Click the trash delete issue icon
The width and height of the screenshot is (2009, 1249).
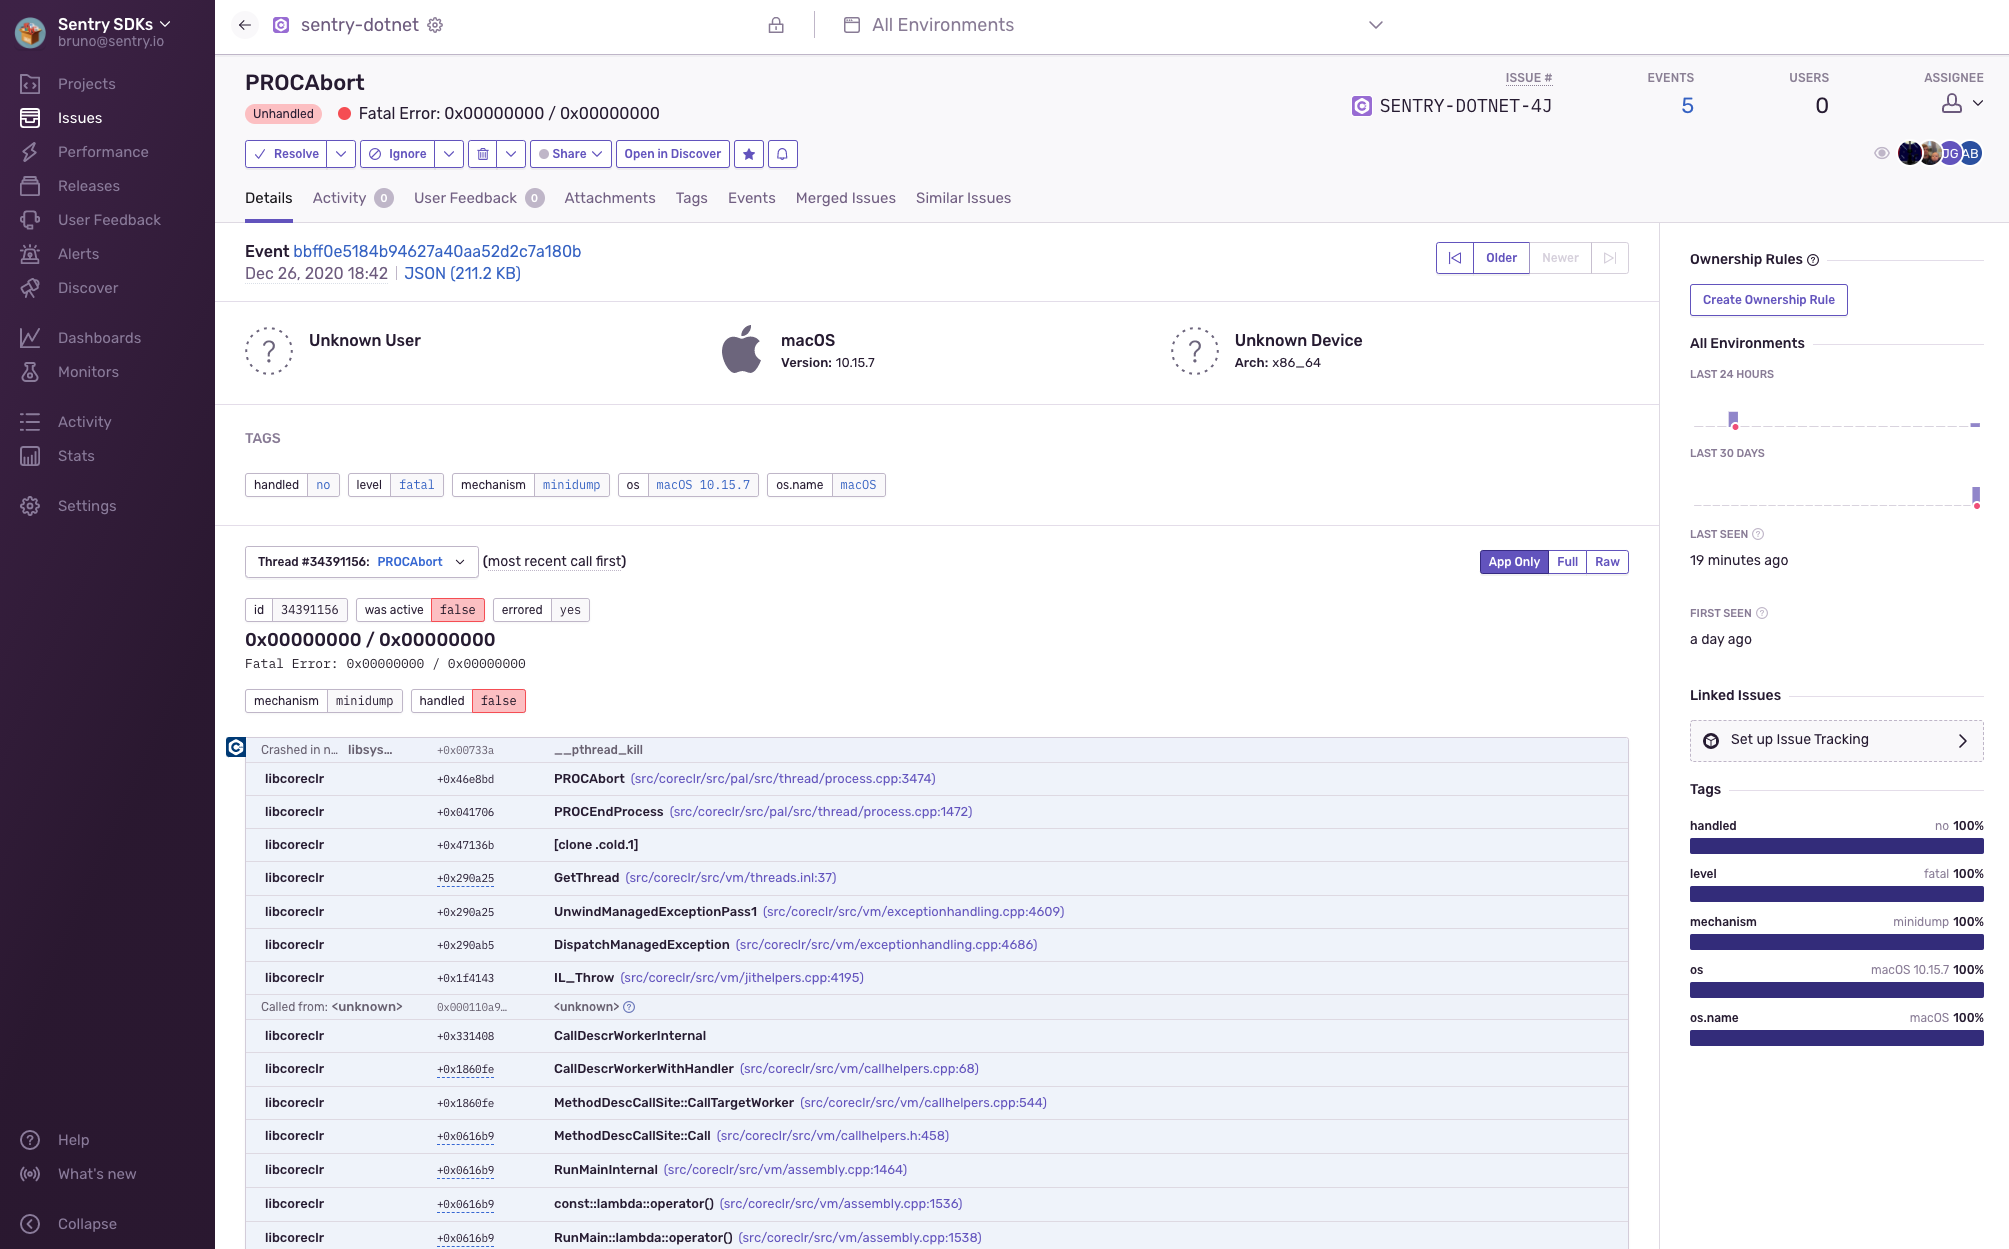pos(483,154)
